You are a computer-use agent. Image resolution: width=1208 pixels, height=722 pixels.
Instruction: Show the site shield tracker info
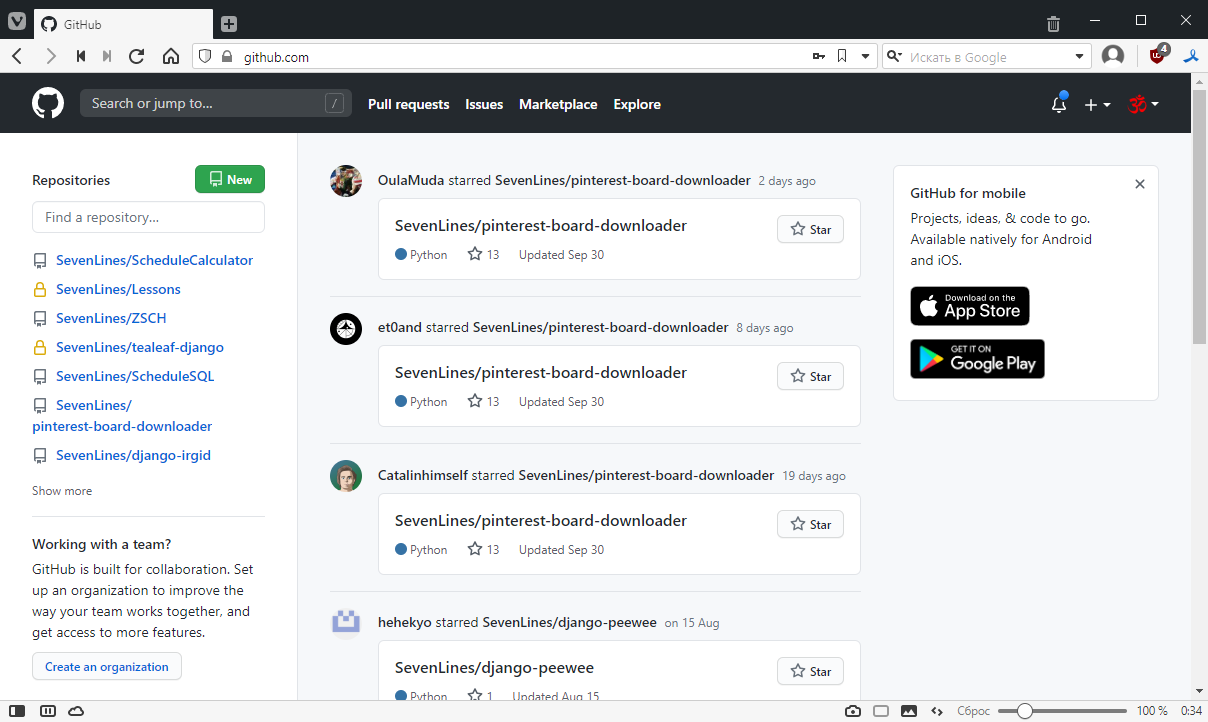point(205,57)
